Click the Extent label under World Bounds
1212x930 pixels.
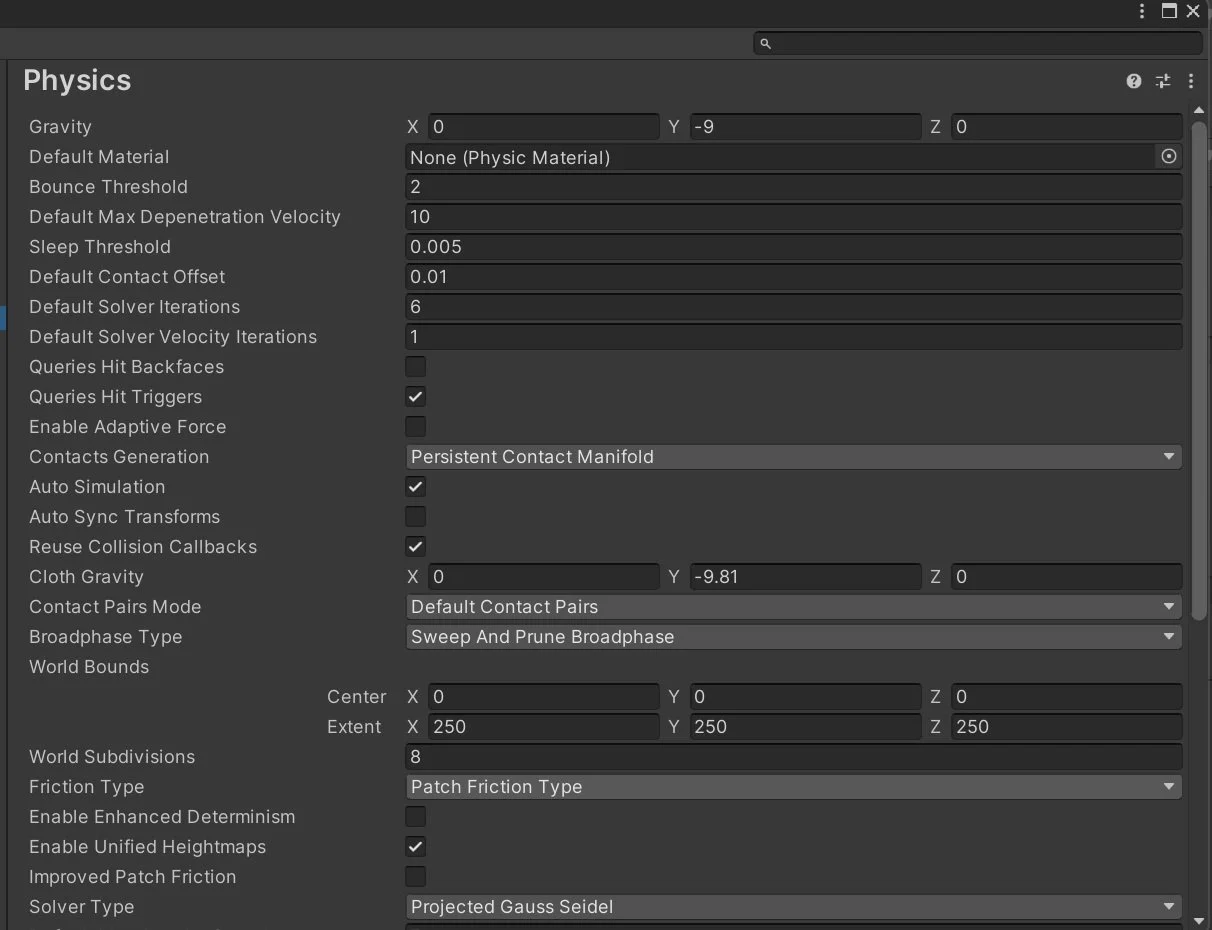(354, 726)
